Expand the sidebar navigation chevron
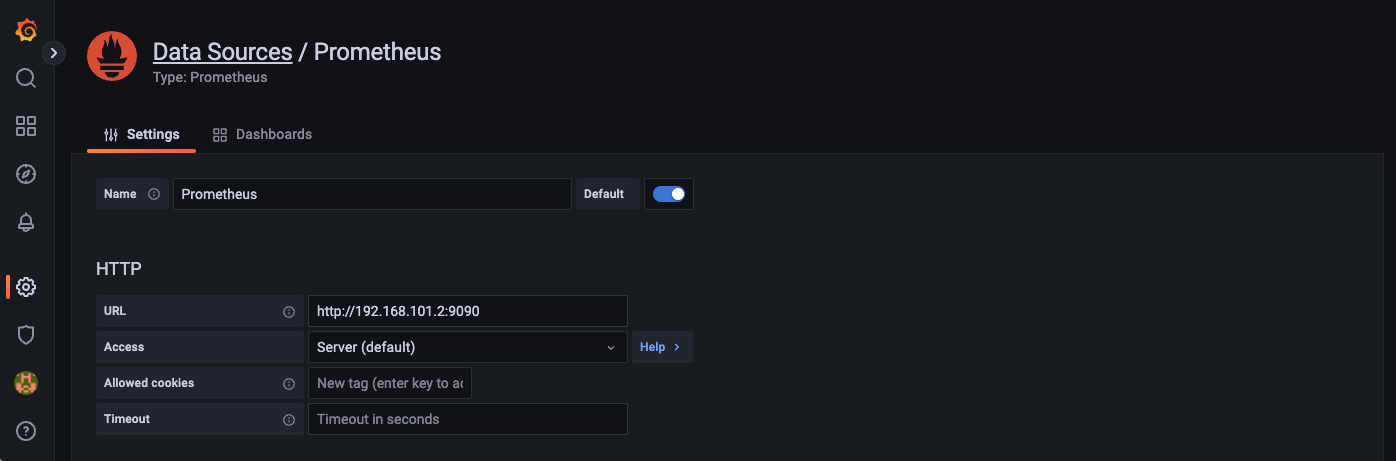 (54, 53)
